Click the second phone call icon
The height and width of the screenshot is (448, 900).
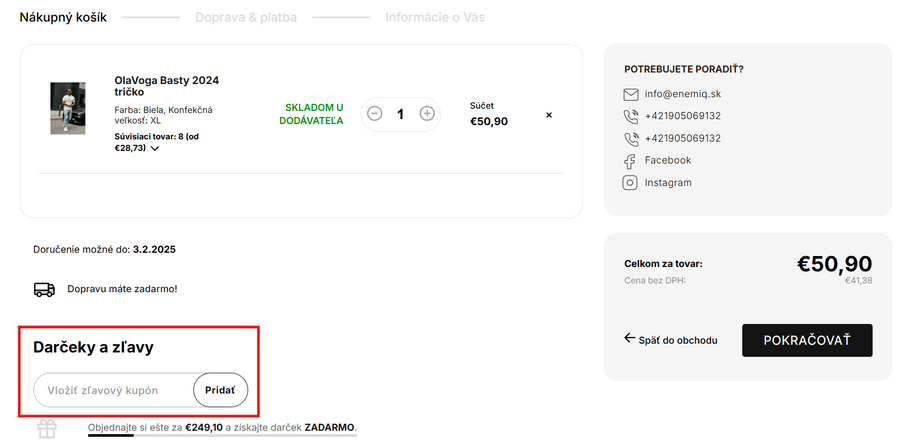click(x=631, y=139)
